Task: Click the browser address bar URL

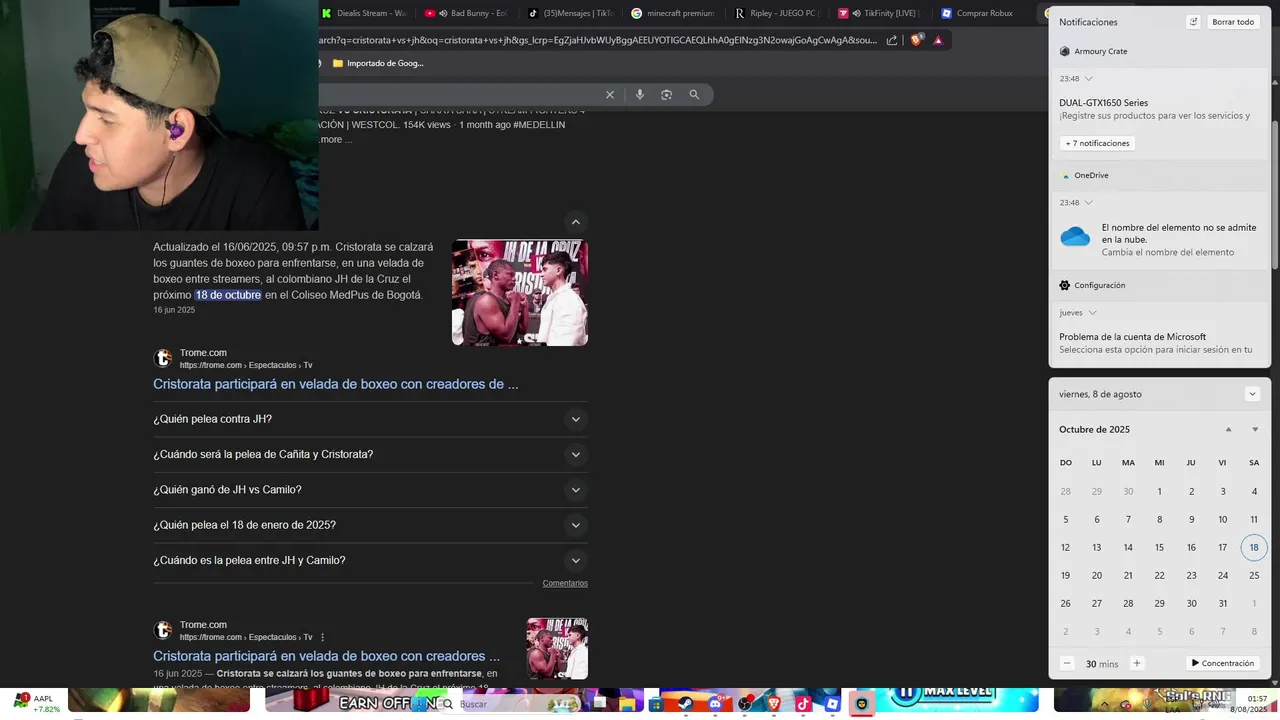Action: coord(598,40)
